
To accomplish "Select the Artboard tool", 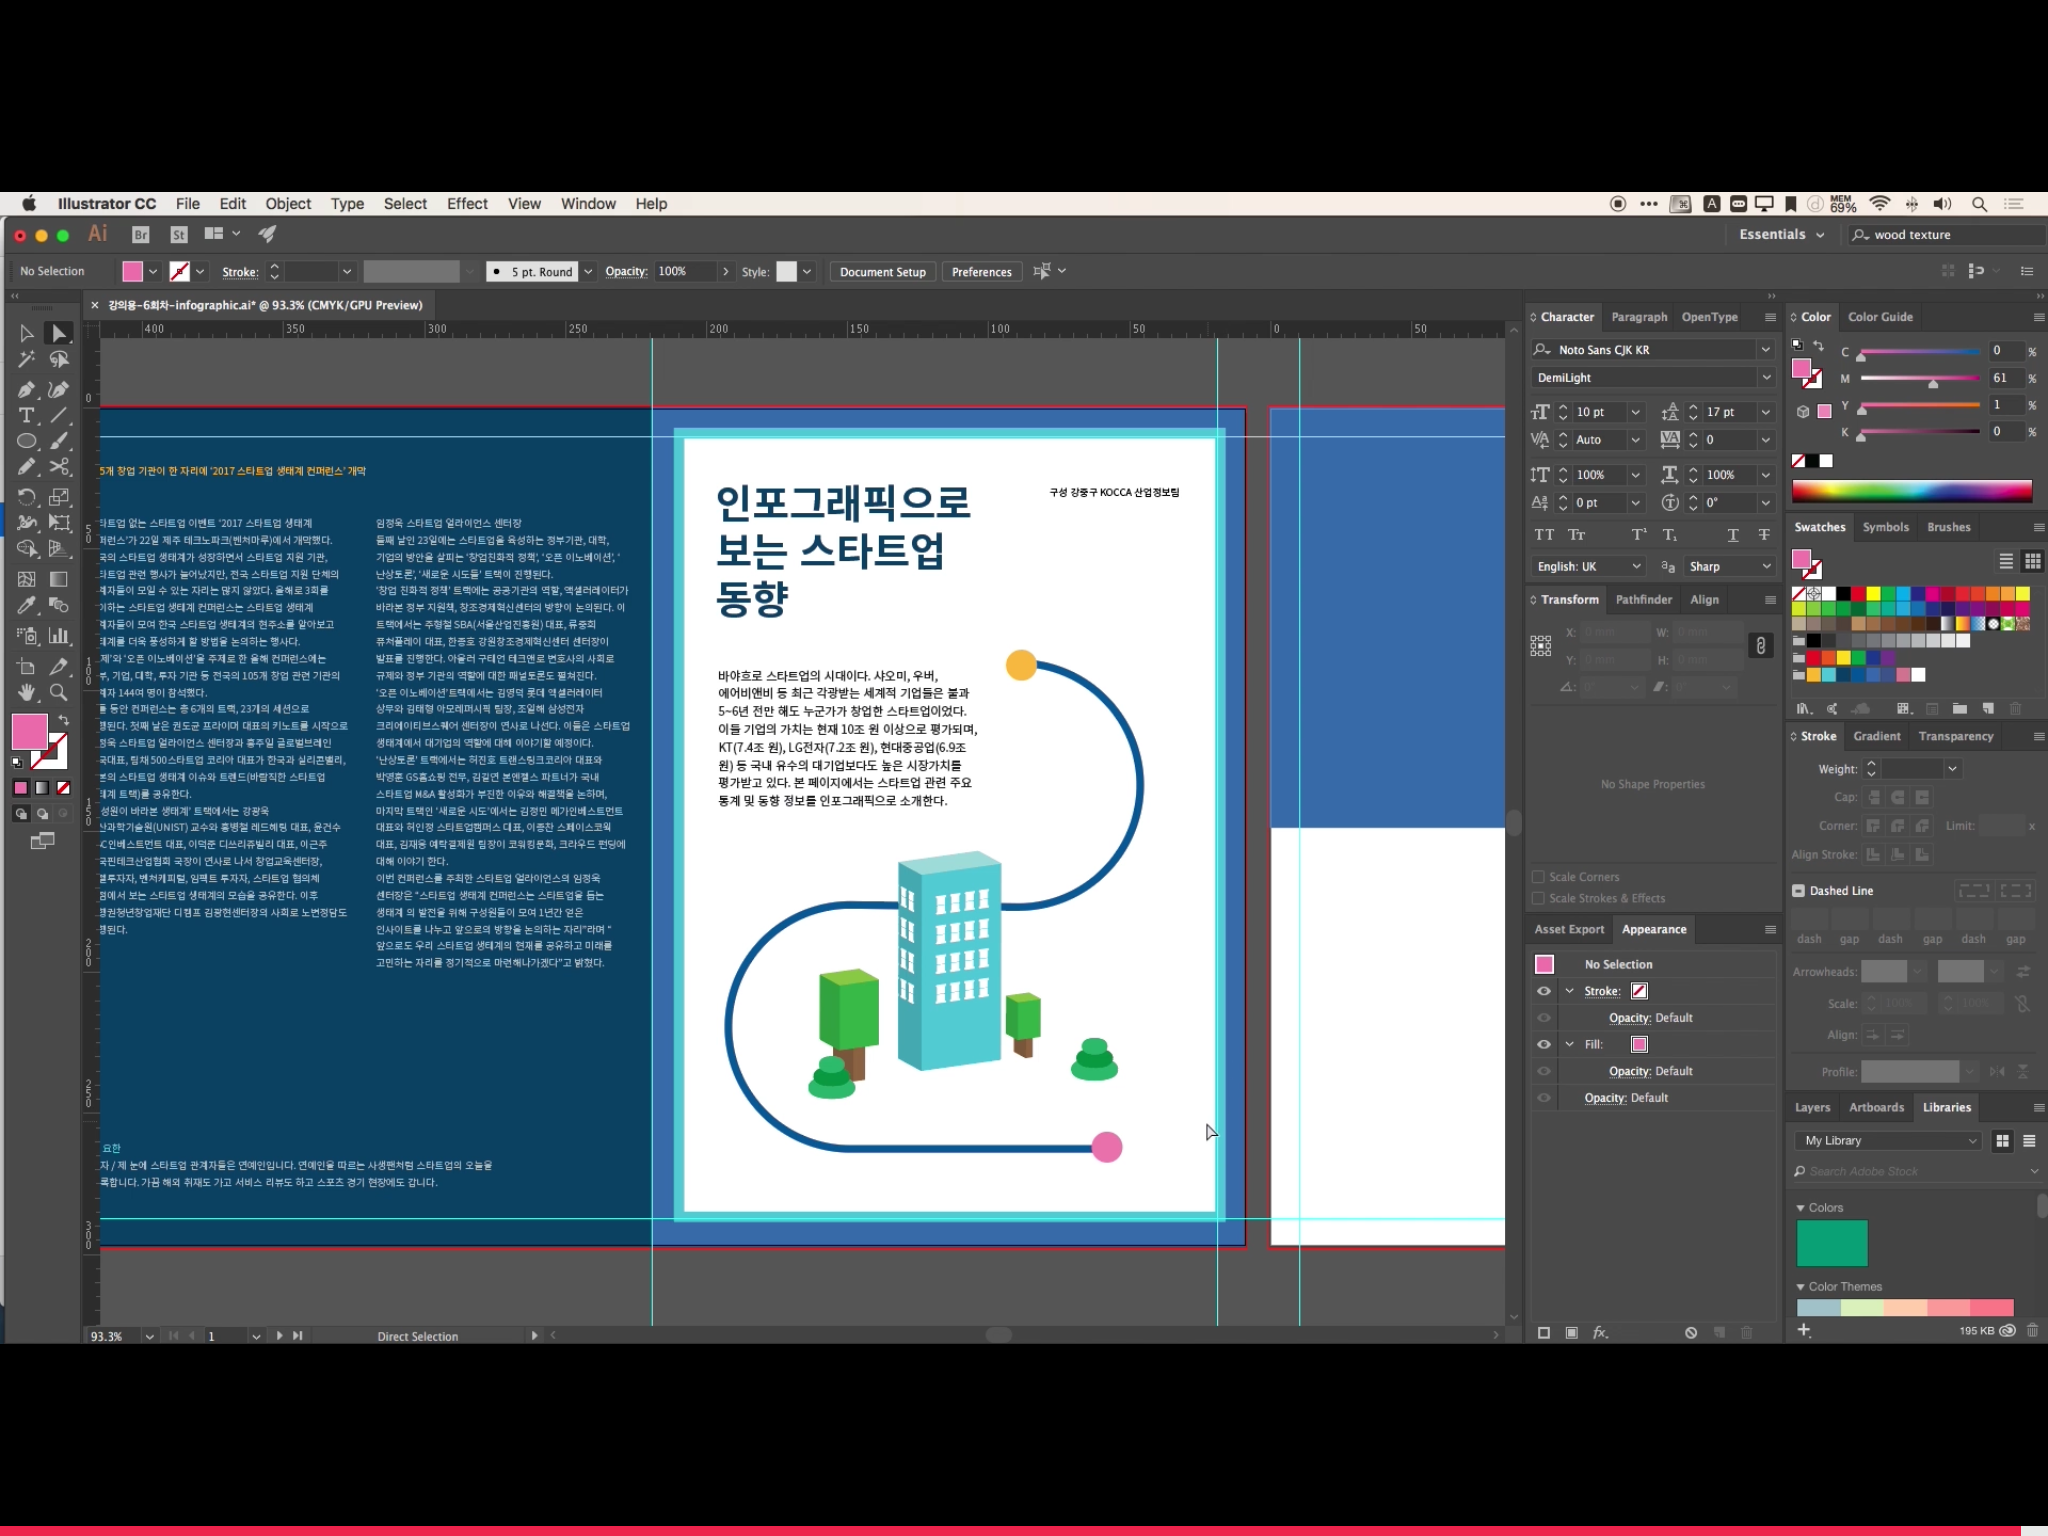I will tap(27, 667).
